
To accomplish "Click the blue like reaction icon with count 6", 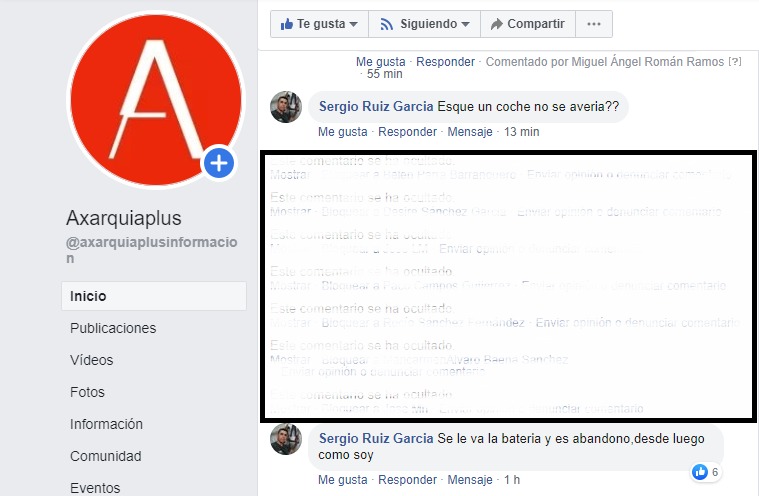I will pyautogui.click(x=700, y=471).
